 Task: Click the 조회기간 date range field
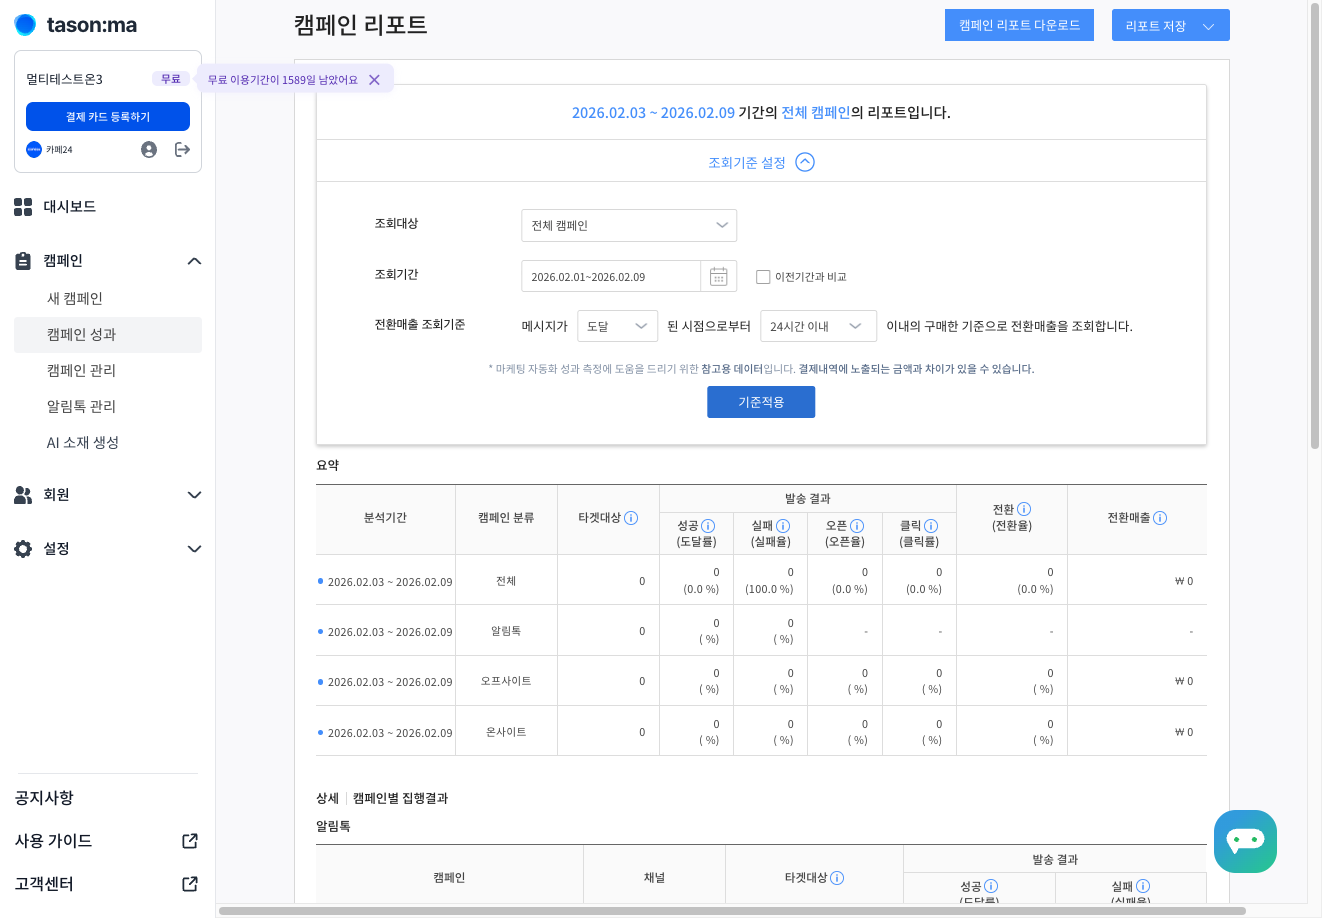tap(611, 276)
